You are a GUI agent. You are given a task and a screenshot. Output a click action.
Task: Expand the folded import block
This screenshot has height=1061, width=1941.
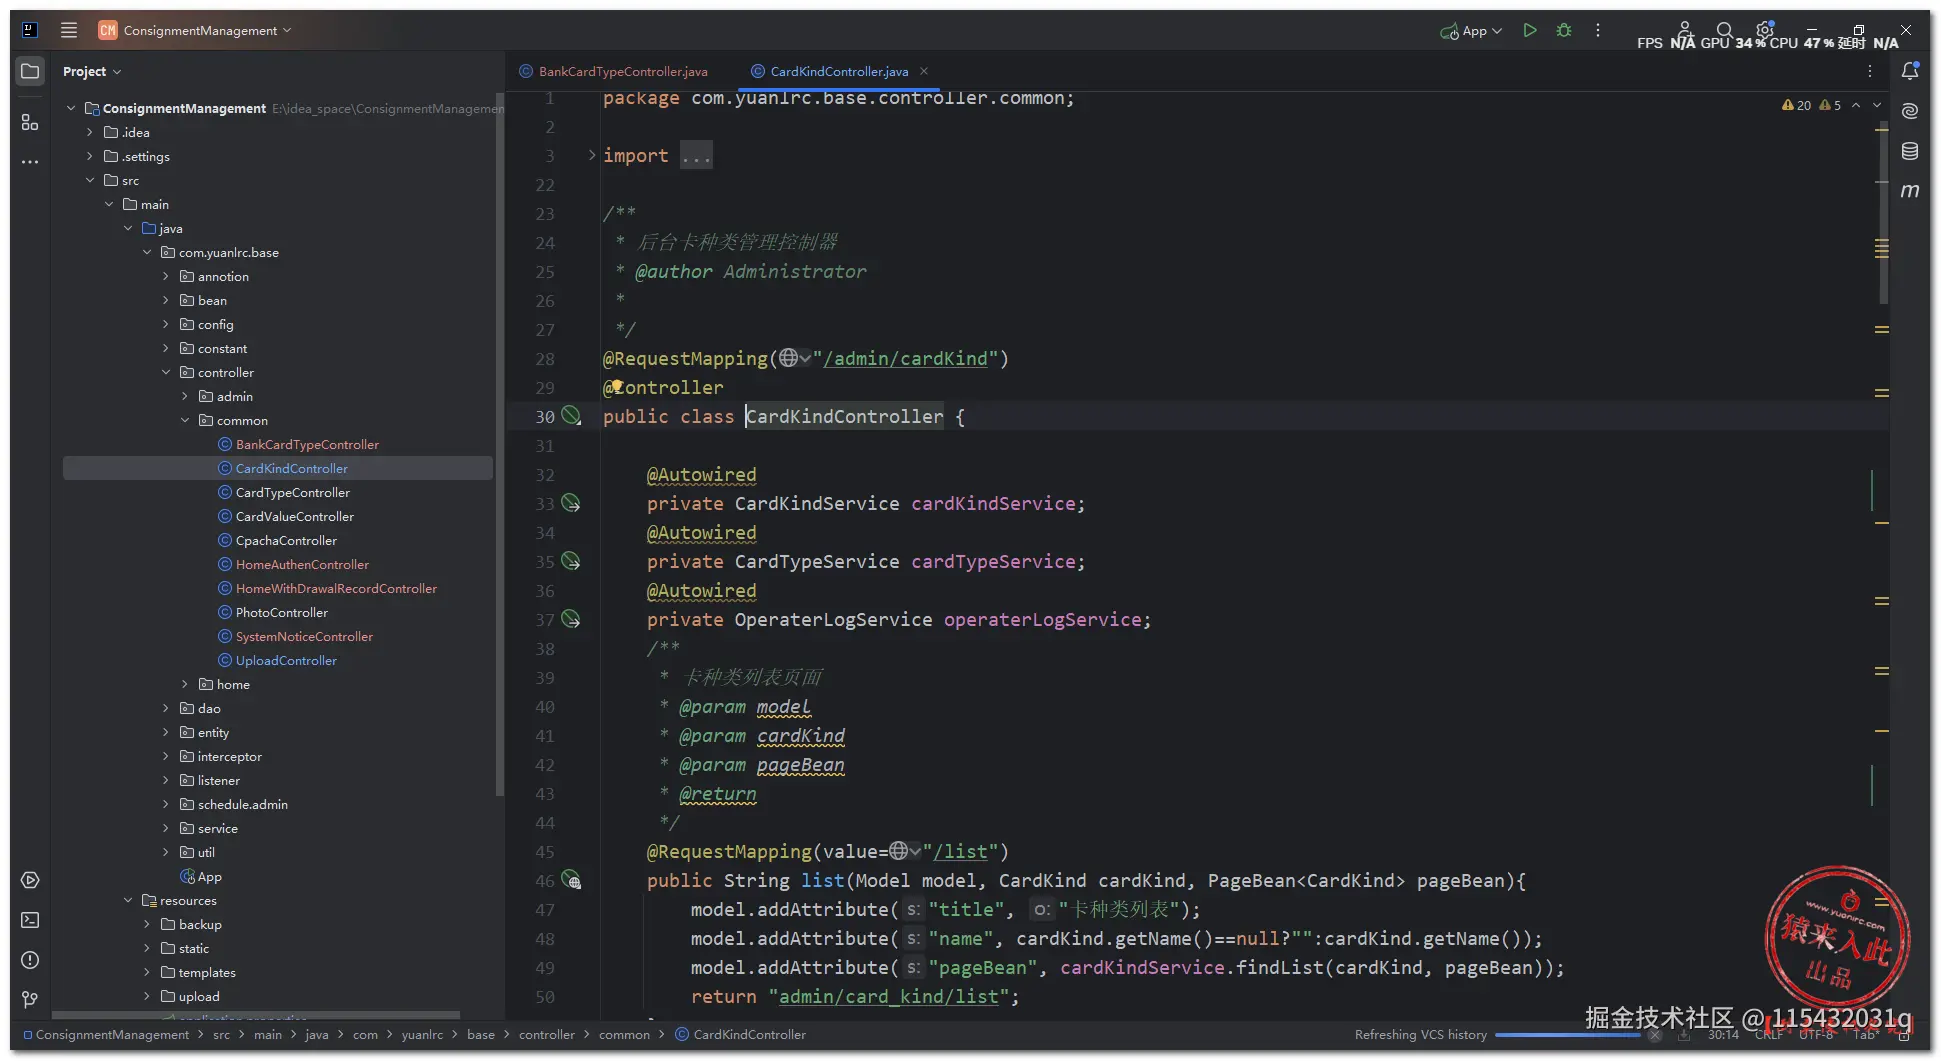(592, 155)
